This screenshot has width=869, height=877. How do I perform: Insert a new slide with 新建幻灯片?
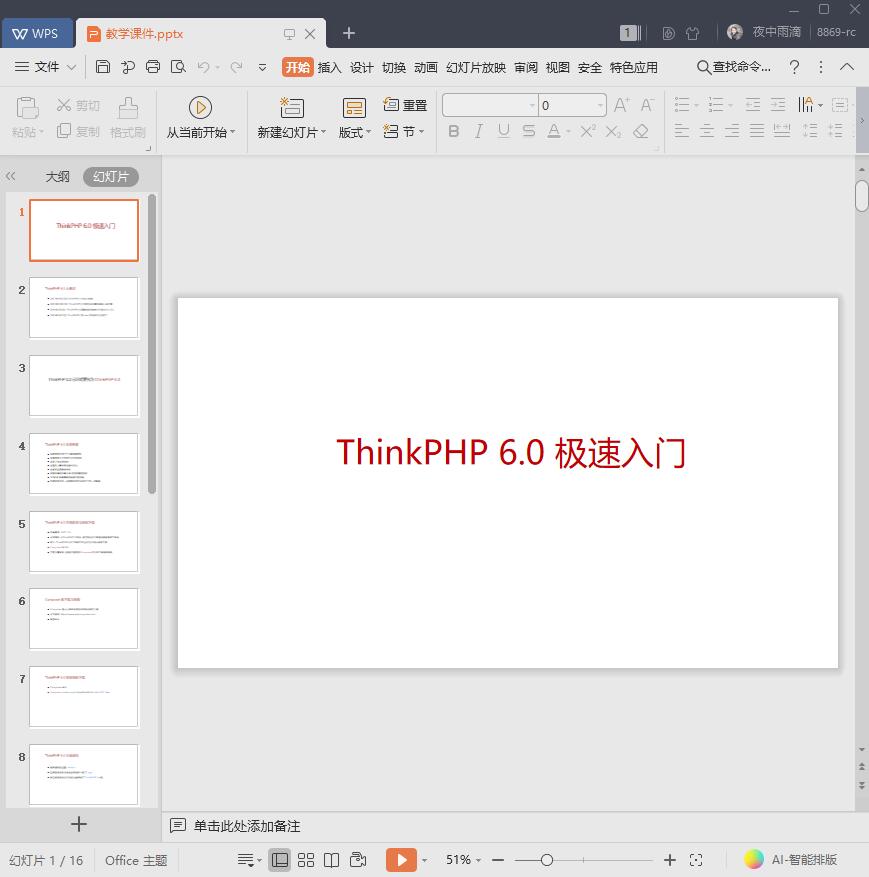pyautogui.click(x=290, y=113)
